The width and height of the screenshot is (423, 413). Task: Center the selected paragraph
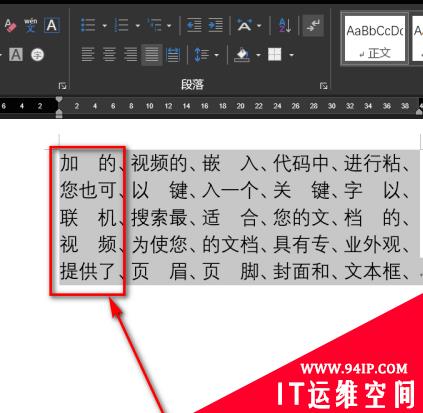click(109, 55)
